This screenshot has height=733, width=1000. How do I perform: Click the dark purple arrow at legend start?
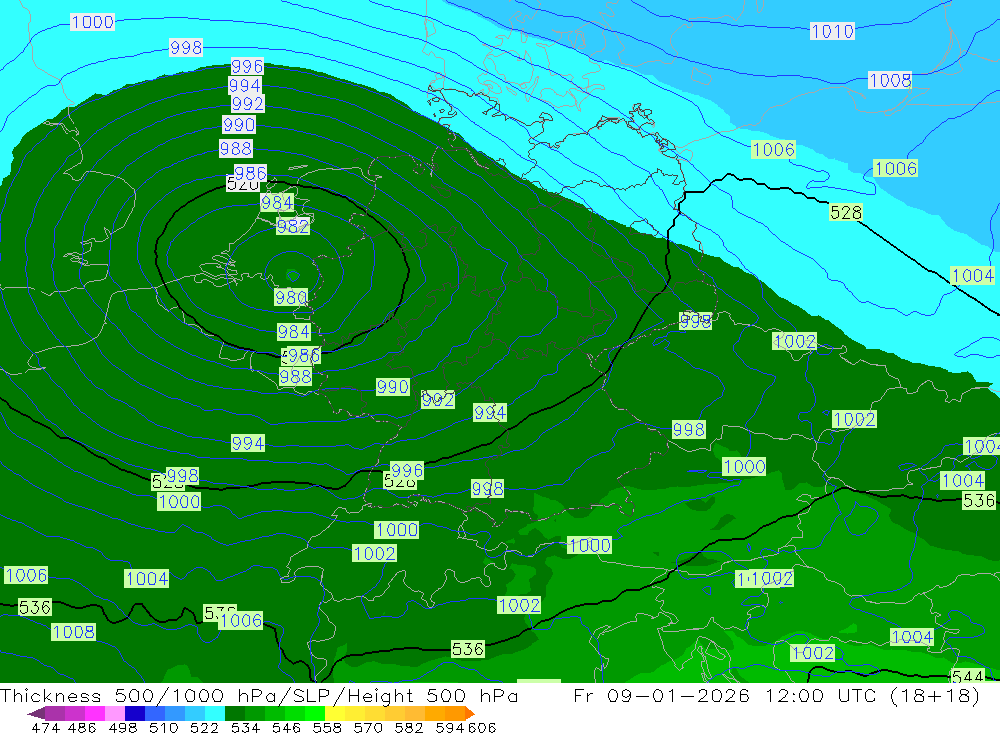36,713
